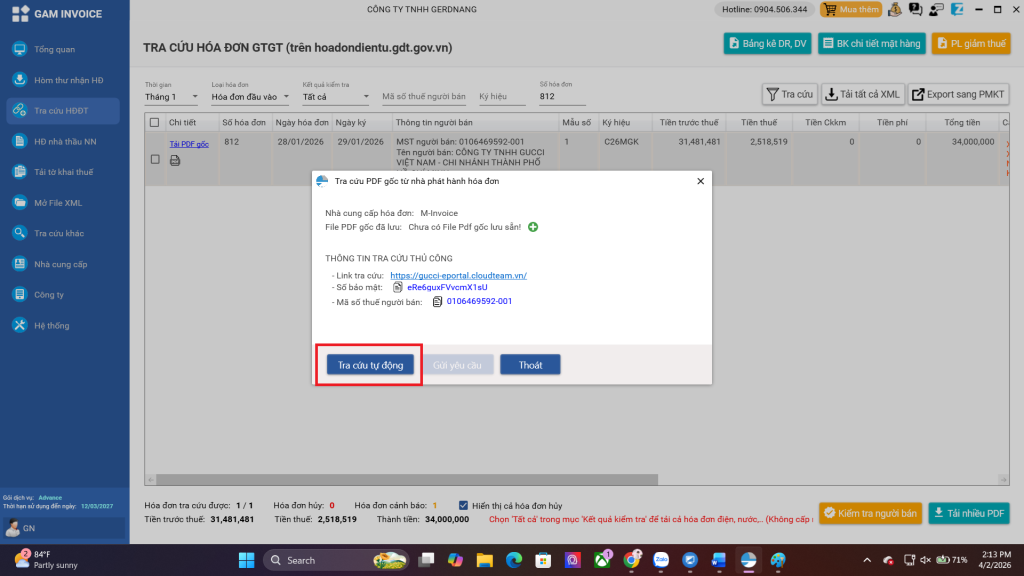Expand the 'Loại hóa đơn' dropdown
The width and height of the screenshot is (1024, 576).
click(250, 97)
